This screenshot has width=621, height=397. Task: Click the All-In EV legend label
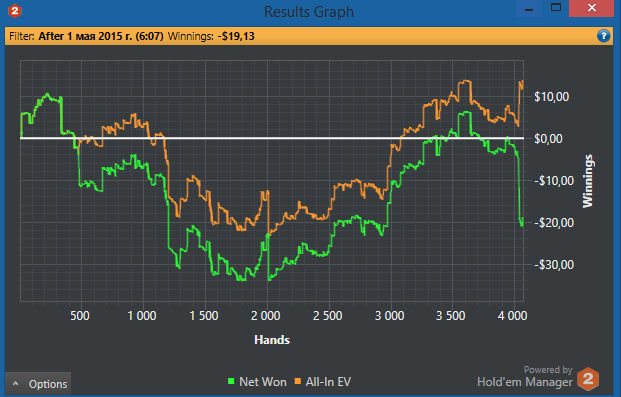[328, 382]
